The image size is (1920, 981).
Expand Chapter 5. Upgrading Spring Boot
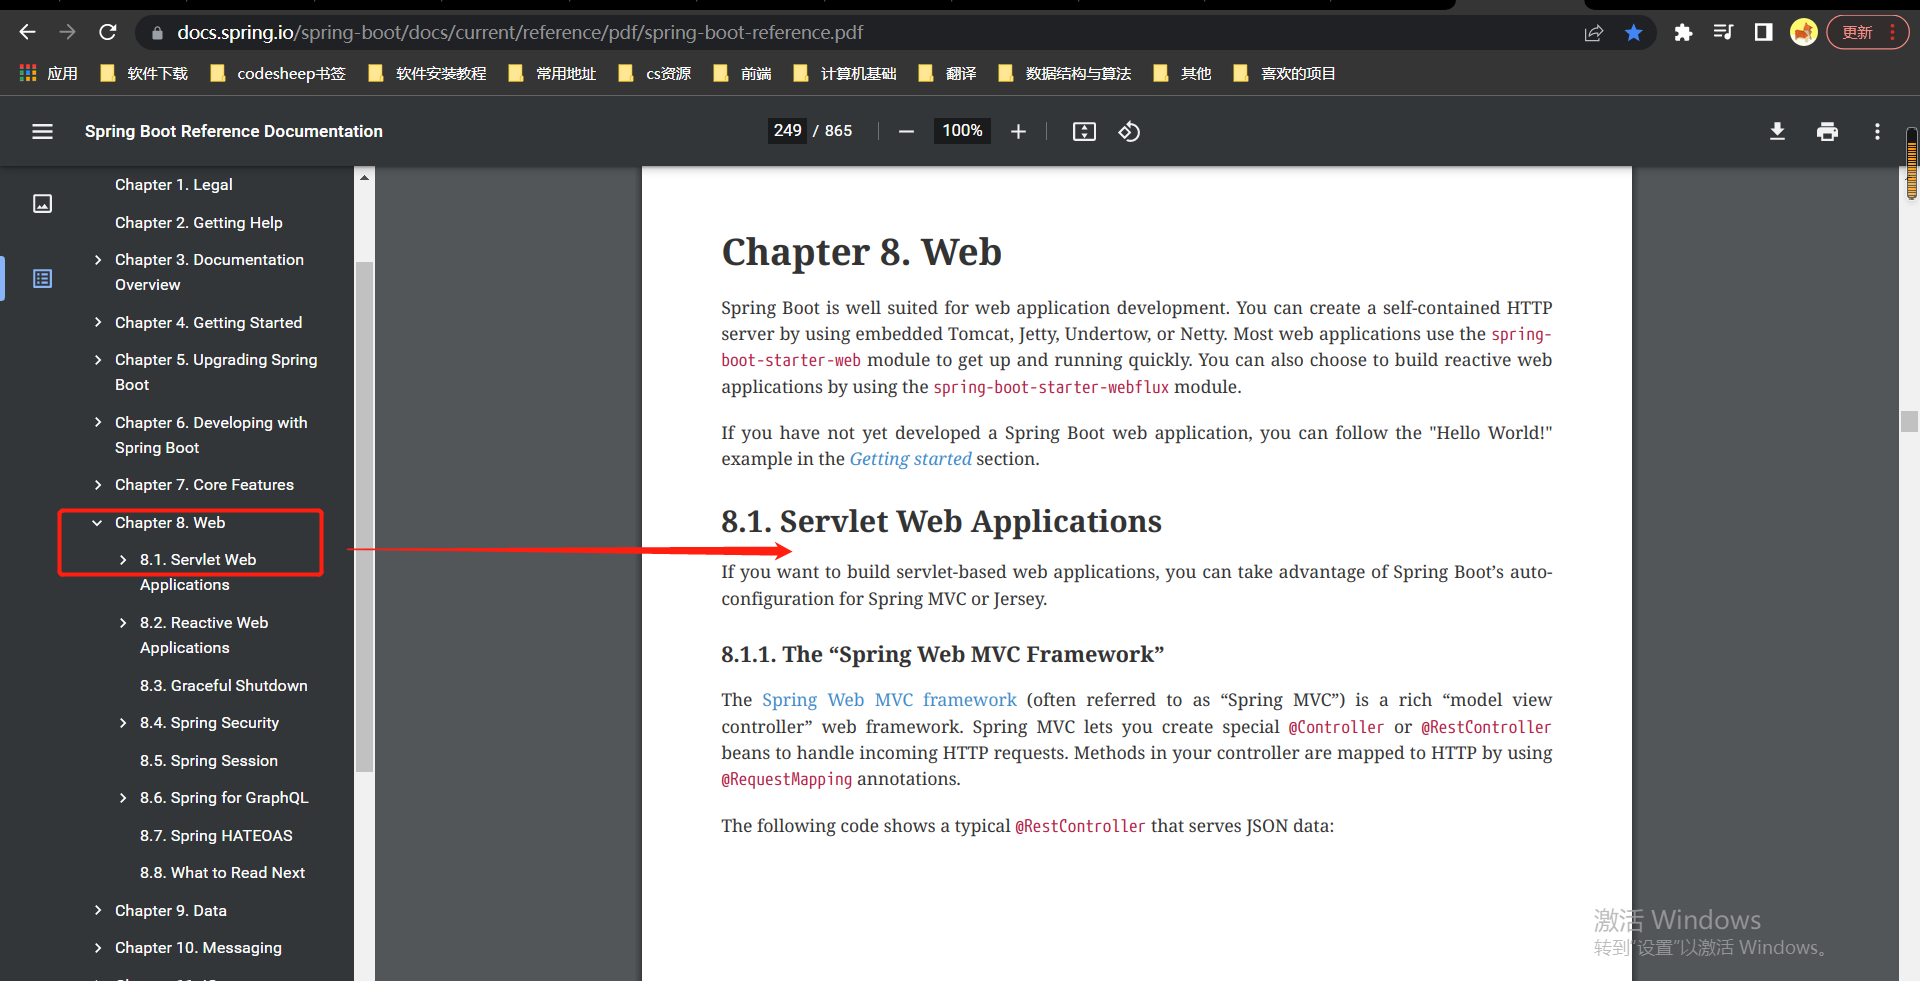[x=98, y=360]
